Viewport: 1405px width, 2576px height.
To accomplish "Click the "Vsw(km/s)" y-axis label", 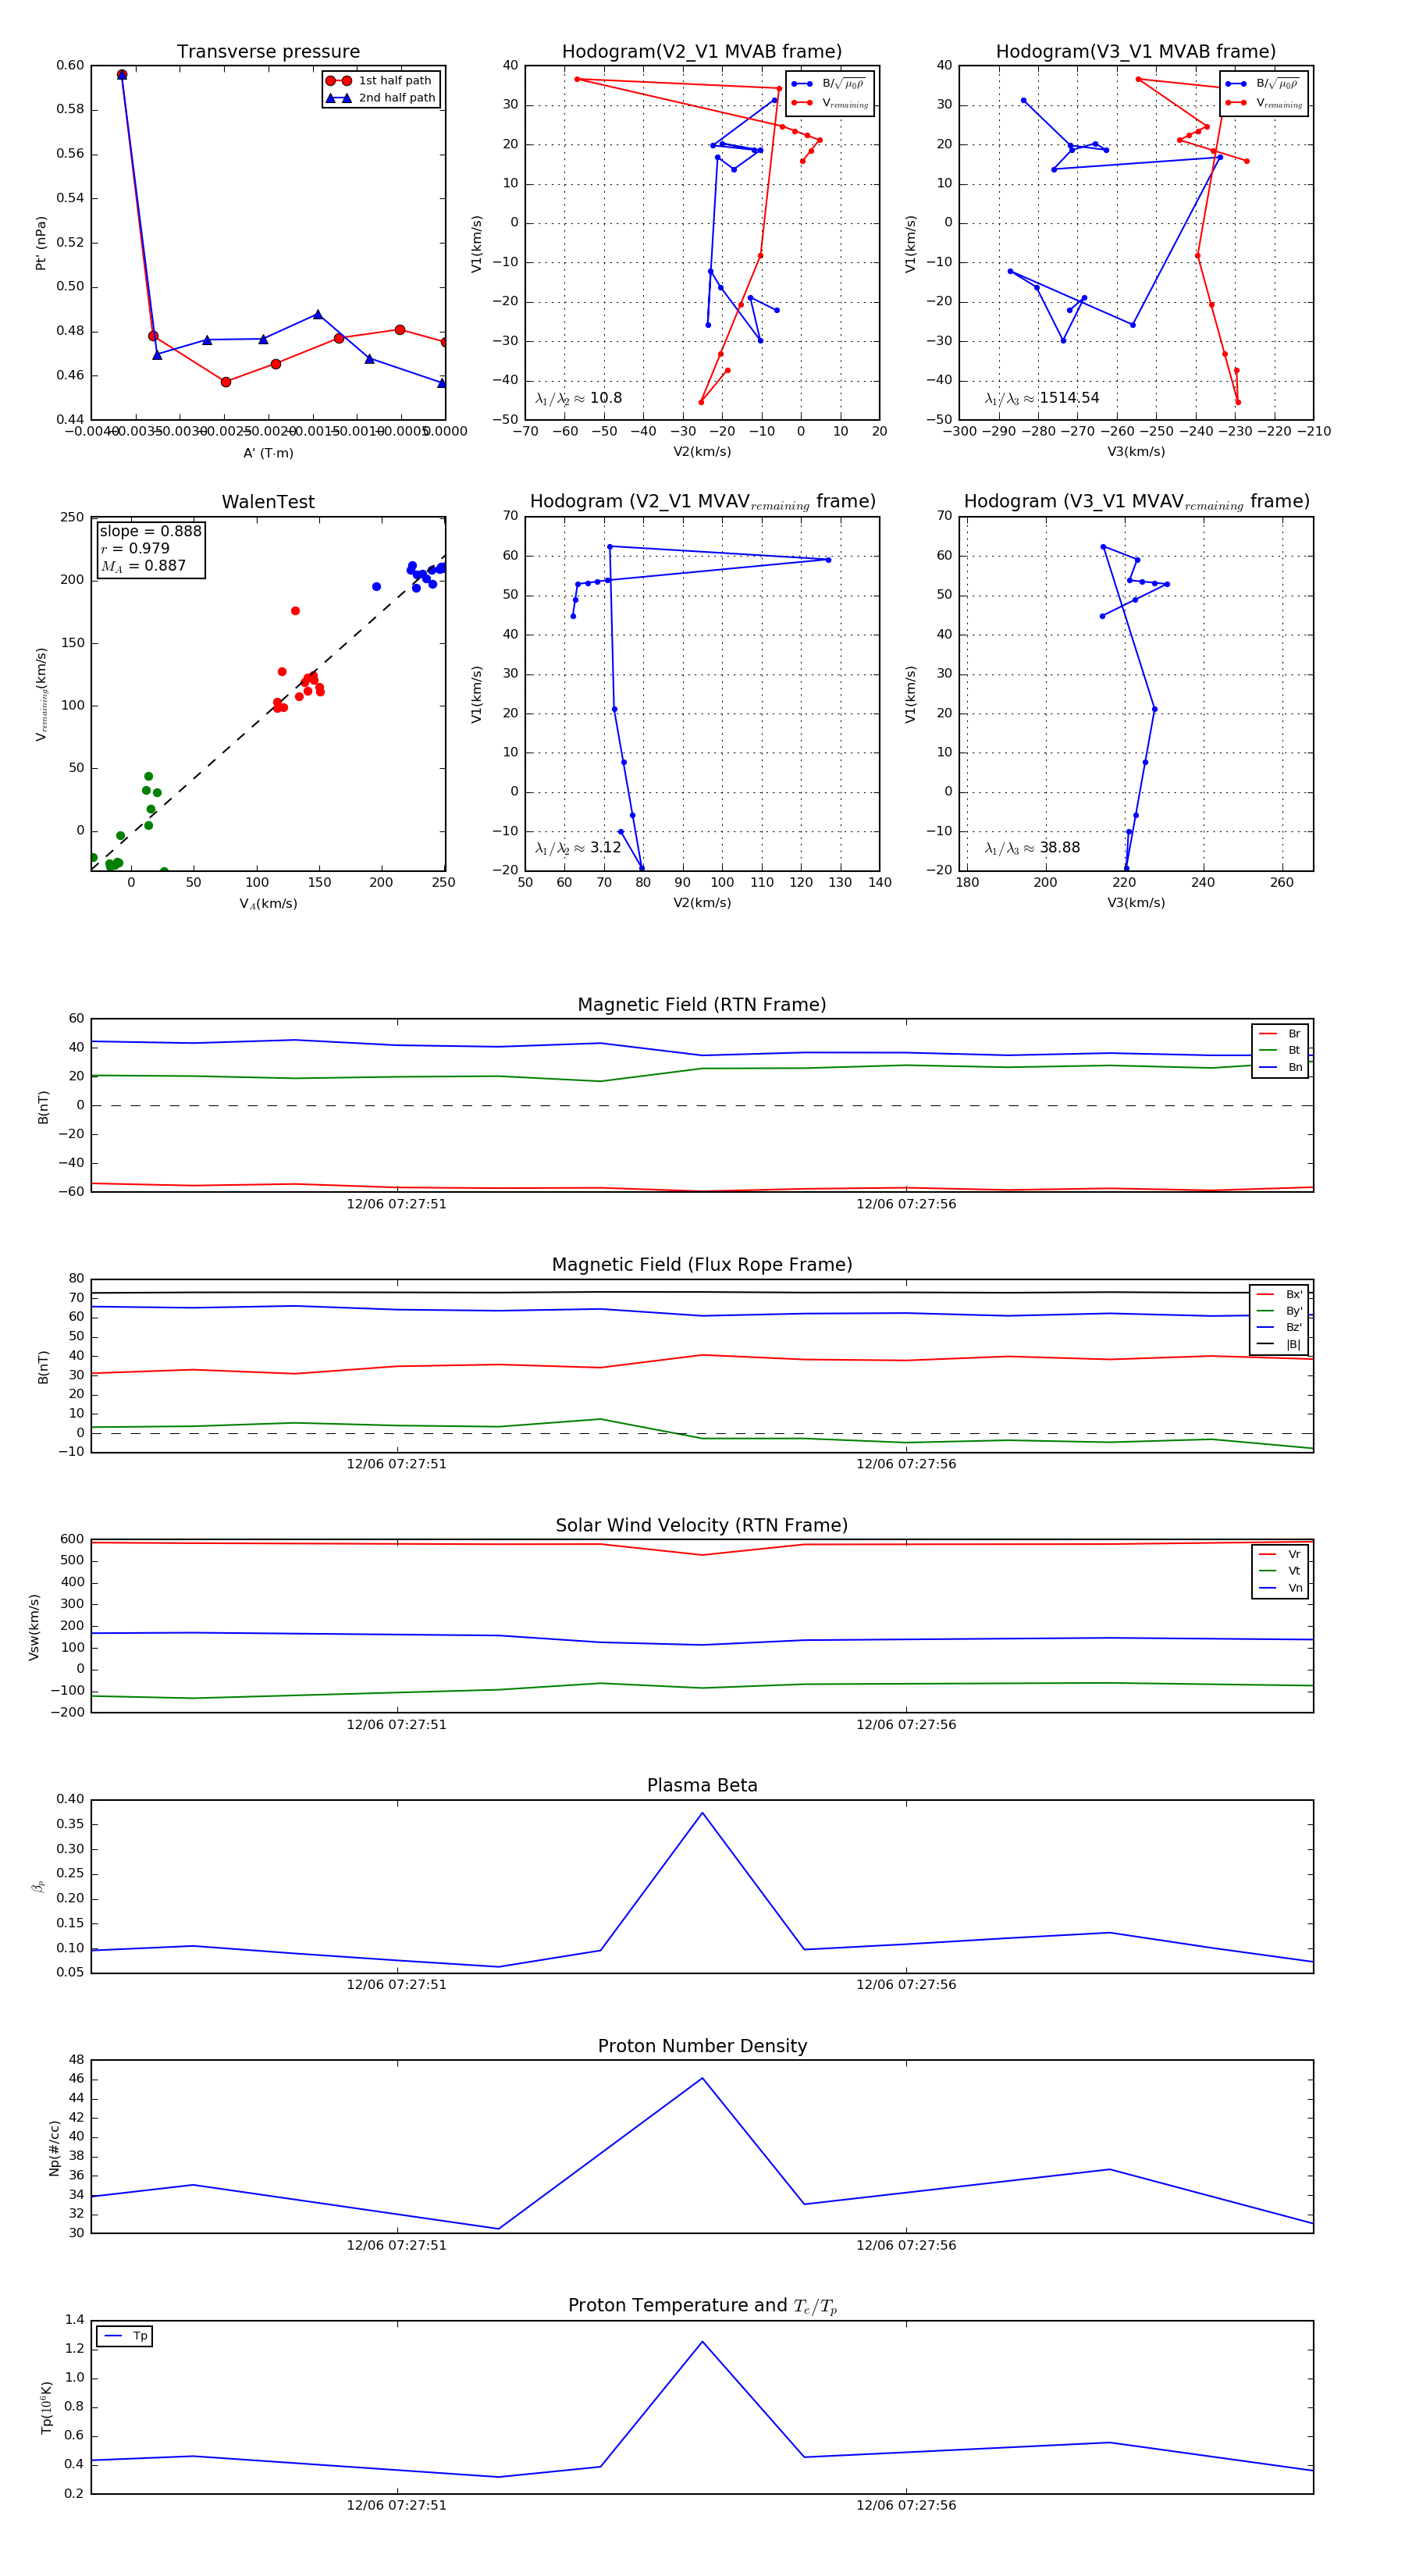I will (x=34, y=1627).
